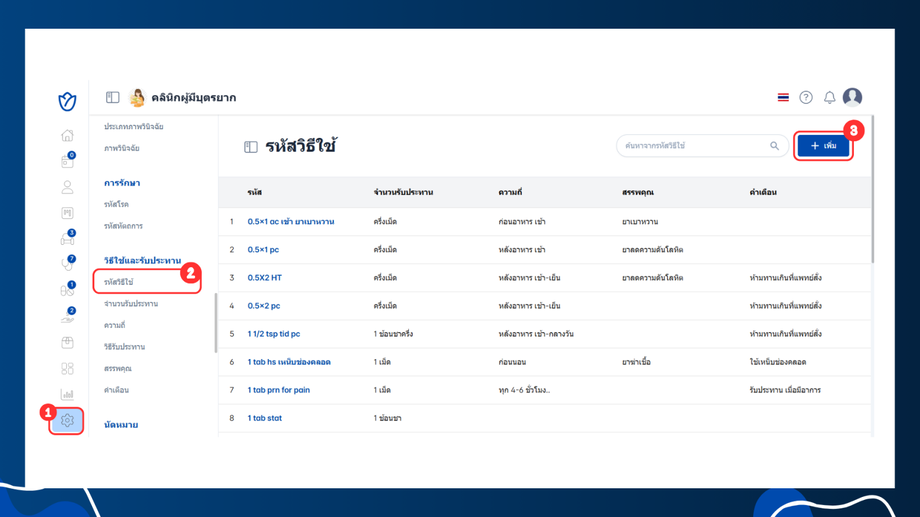The width and height of the screenshot is (920, 517).
Task: Open code link 1 tab prn for pain
Action: [x=279, y=390]
